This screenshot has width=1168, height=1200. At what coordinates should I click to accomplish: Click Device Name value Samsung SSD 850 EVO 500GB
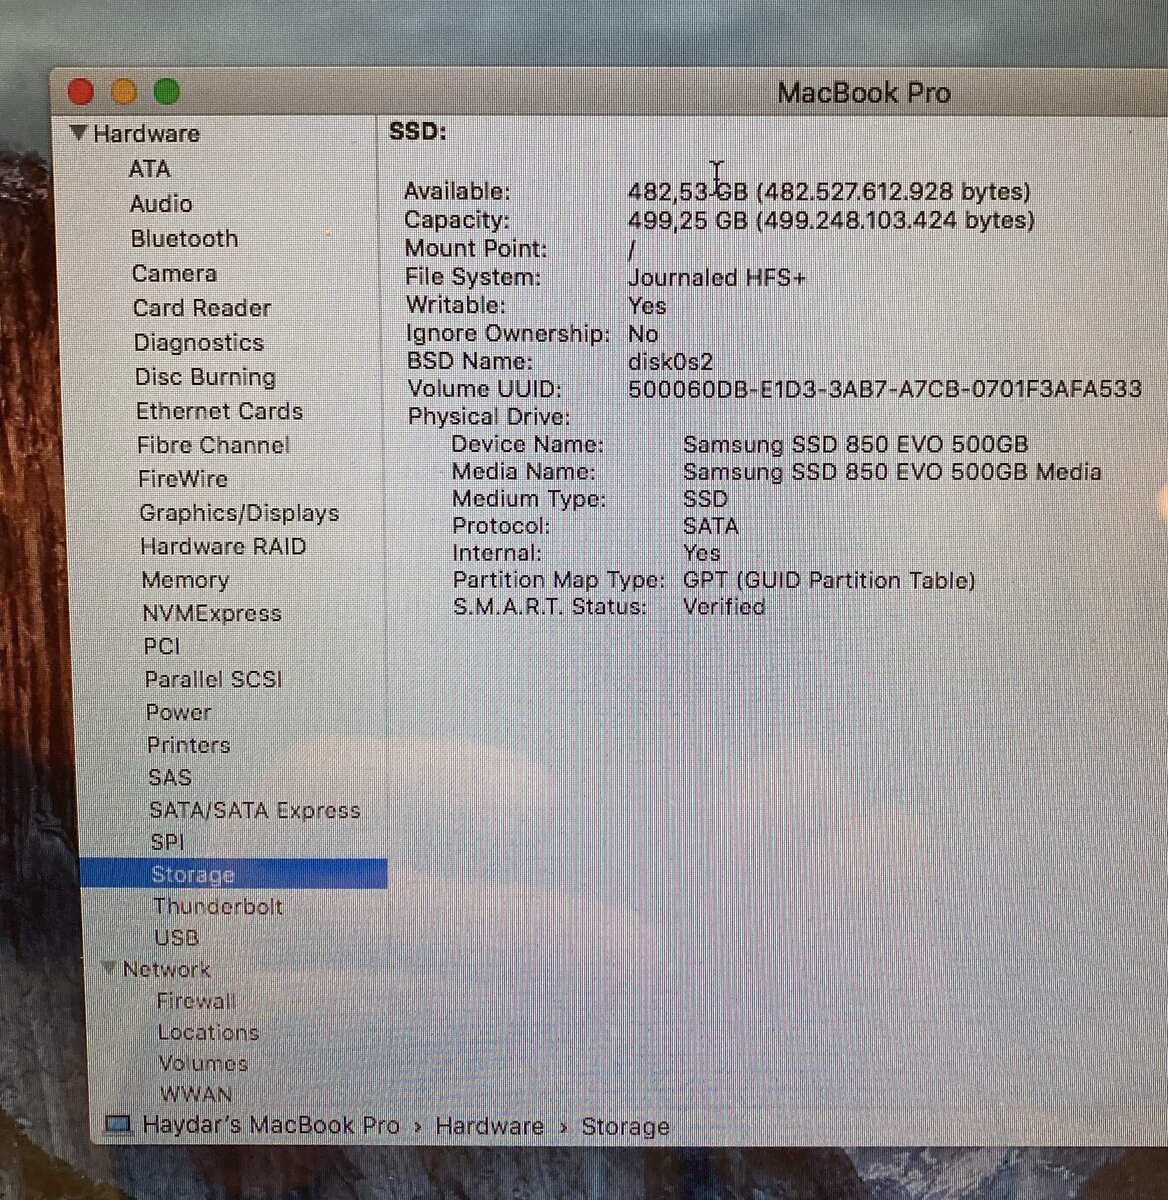click(856, 444)
